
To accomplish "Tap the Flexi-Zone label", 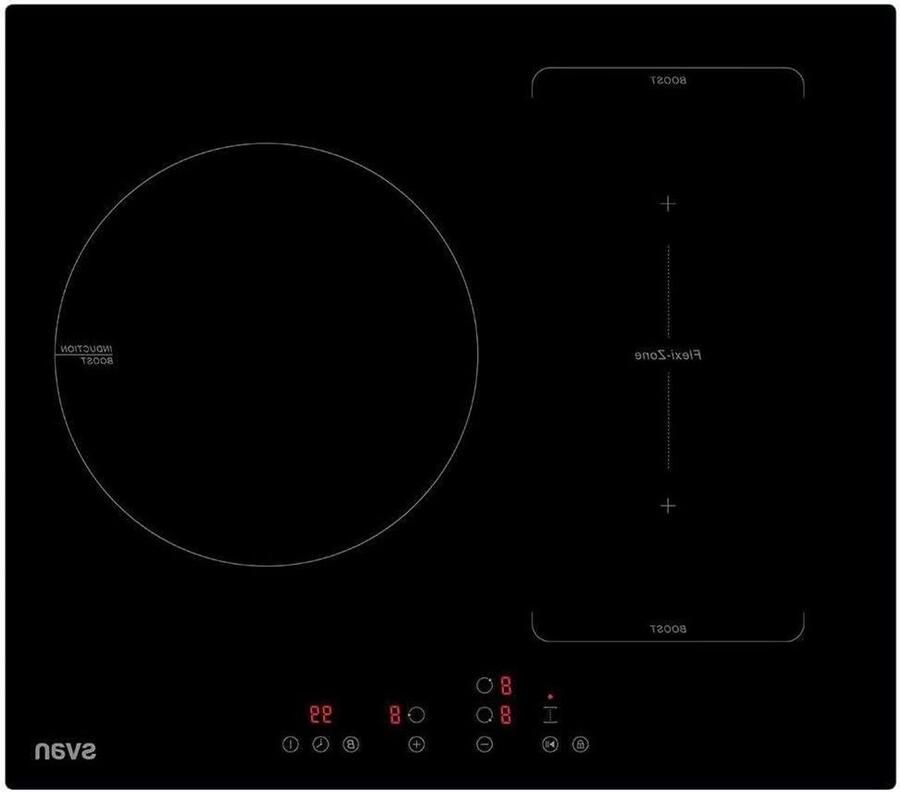I will pyautogui.click(x=668, y=355).
